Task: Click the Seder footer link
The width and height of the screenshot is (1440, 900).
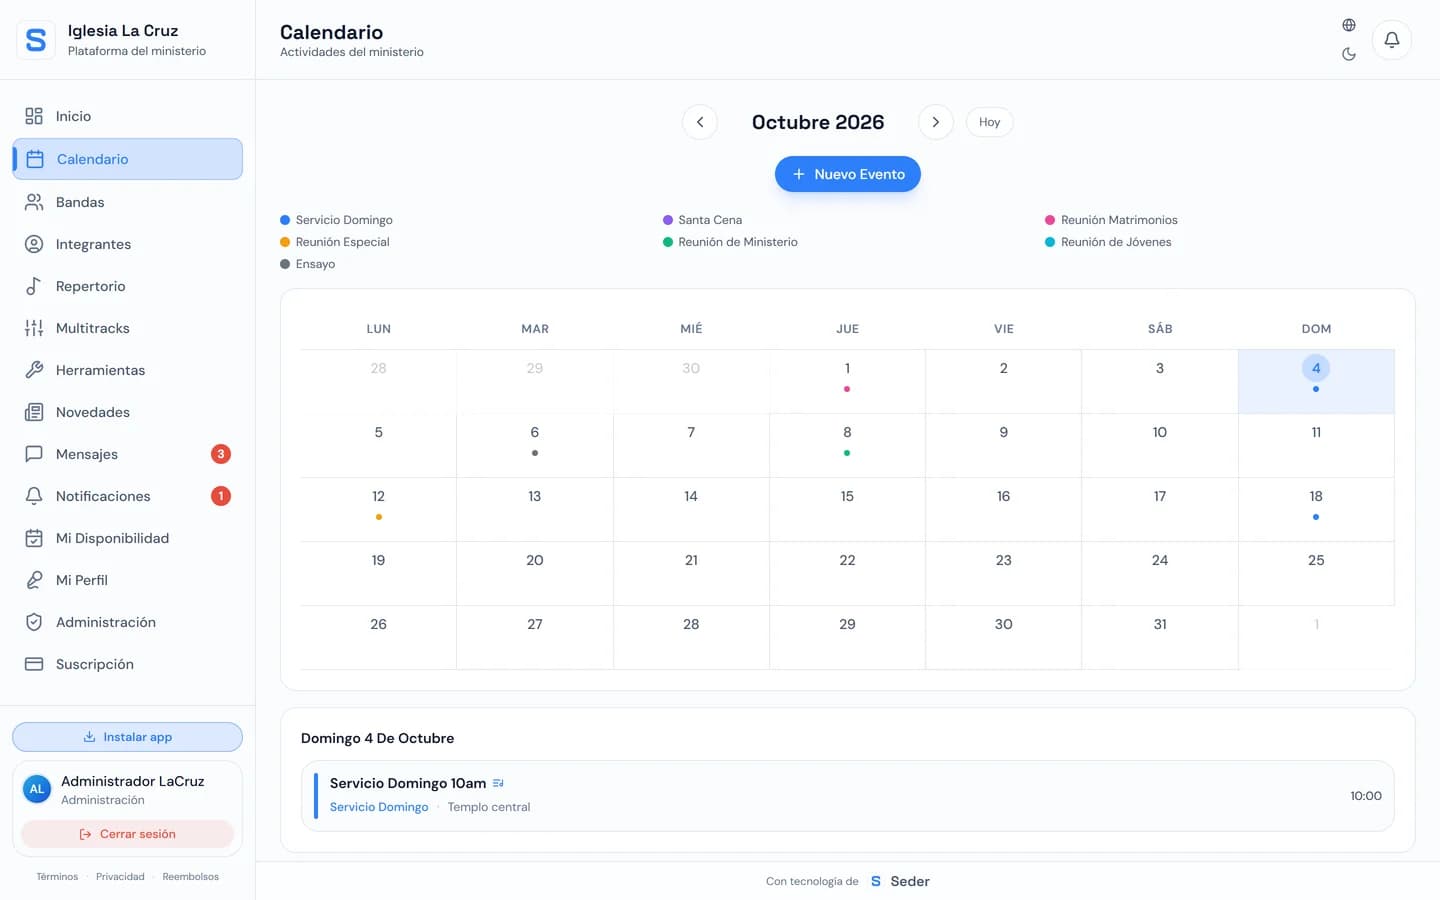Action: pos(900,881)
